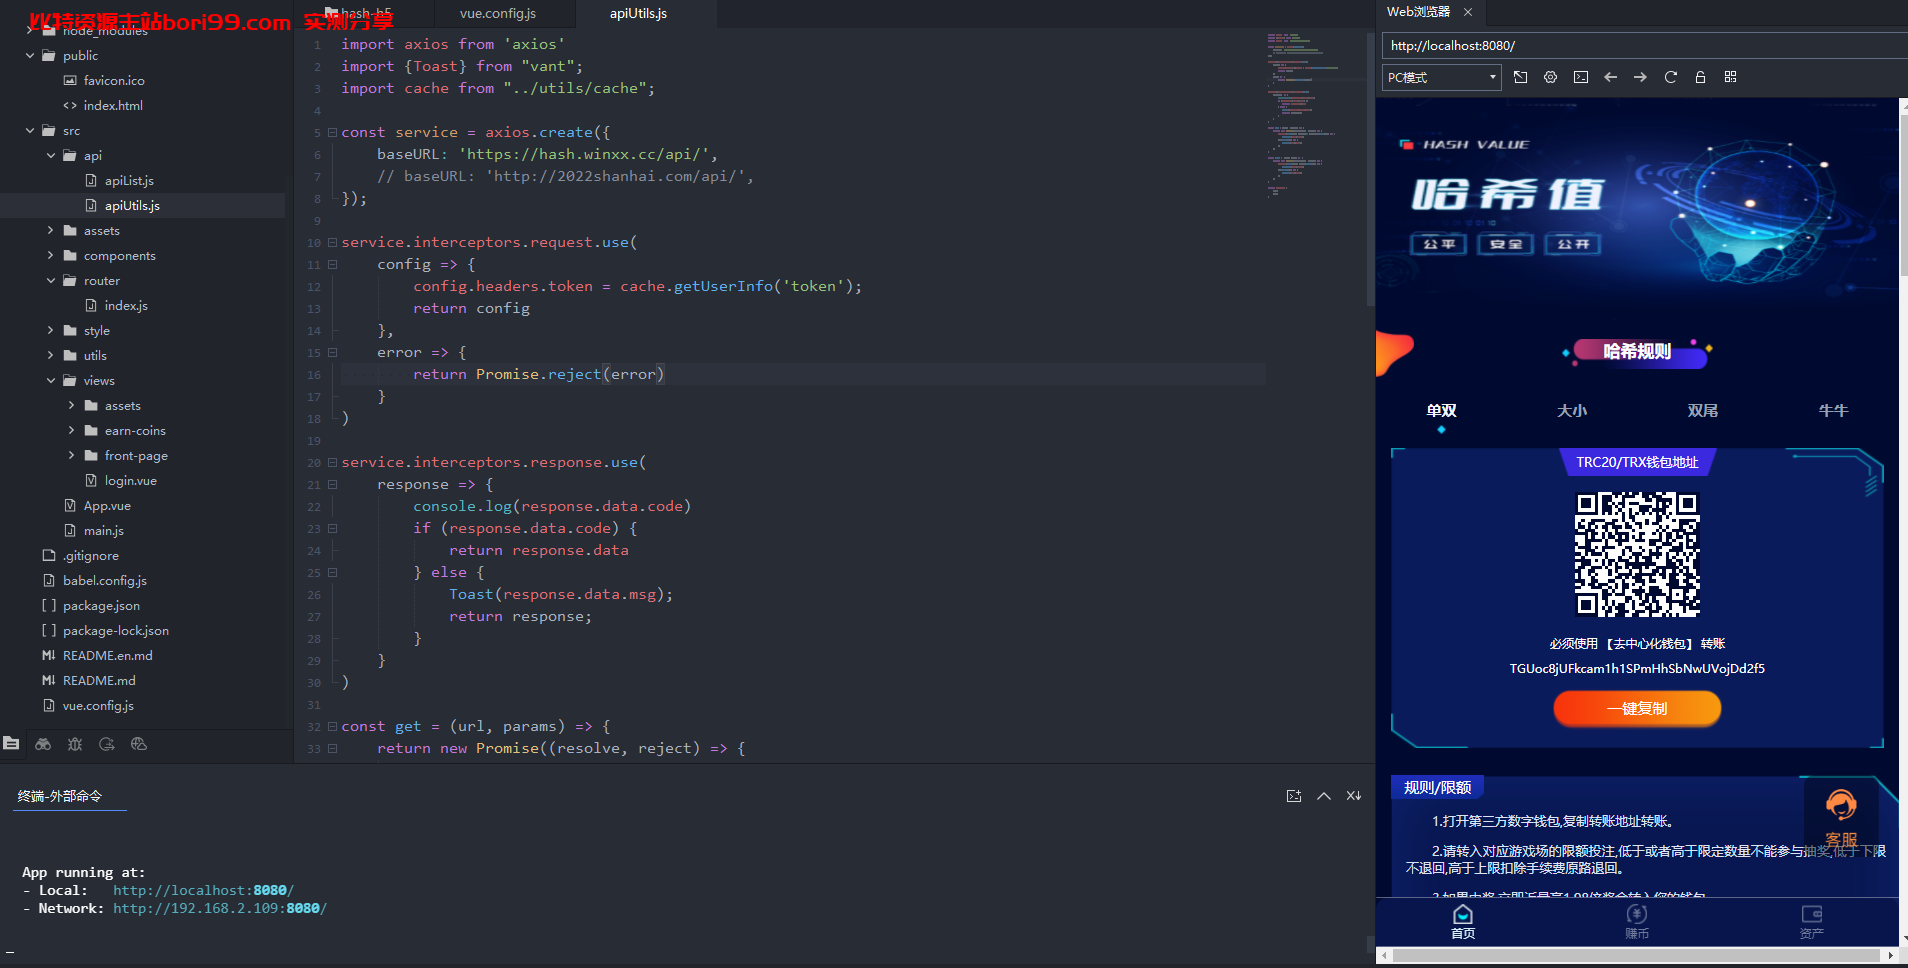Open README.md in the file tree
The image size is (1908, 968).
click(x=99, y=680)
